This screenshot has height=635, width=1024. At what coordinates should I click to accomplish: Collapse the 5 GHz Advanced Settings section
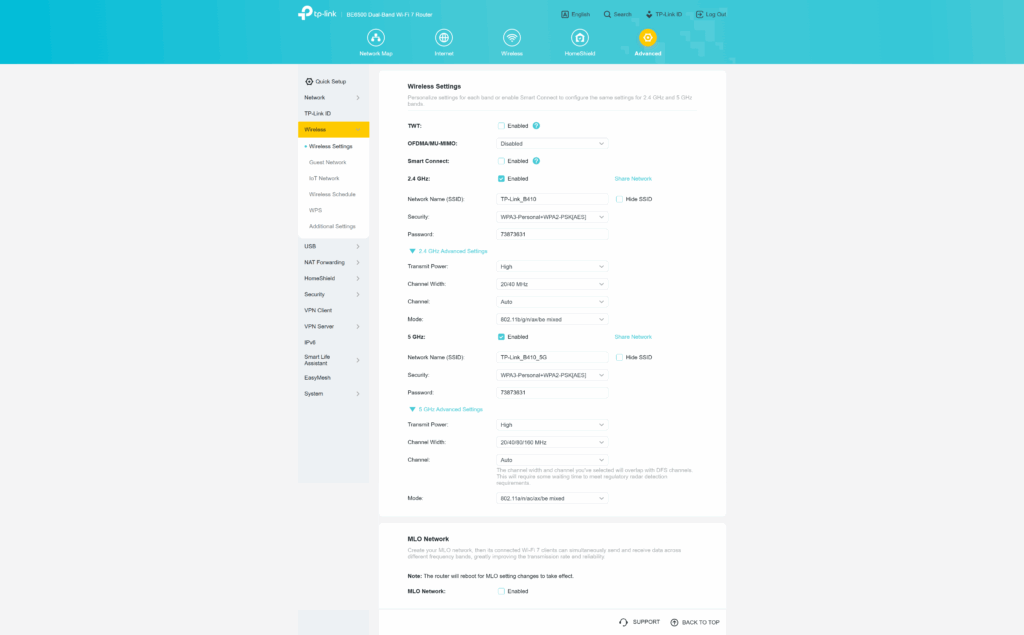446,410
